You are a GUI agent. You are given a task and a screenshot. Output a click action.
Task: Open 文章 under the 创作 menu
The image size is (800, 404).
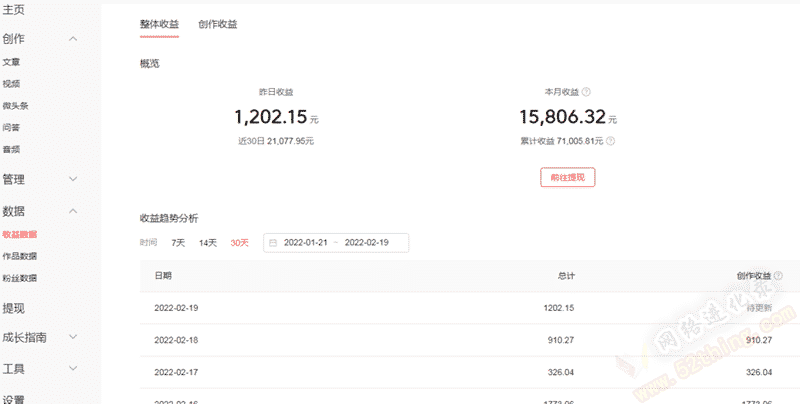pyautogui.click(x=11, y=62)
